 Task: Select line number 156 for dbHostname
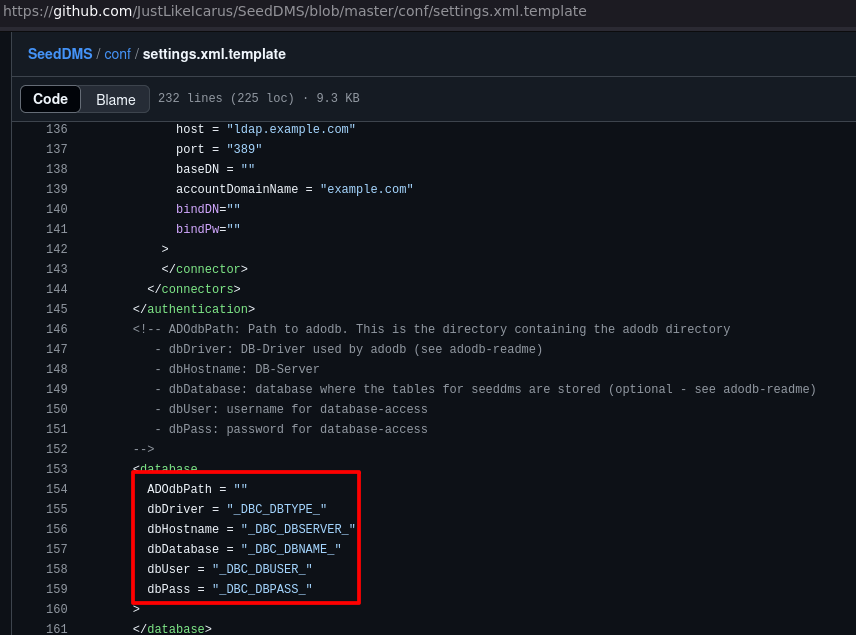point(57,529)
